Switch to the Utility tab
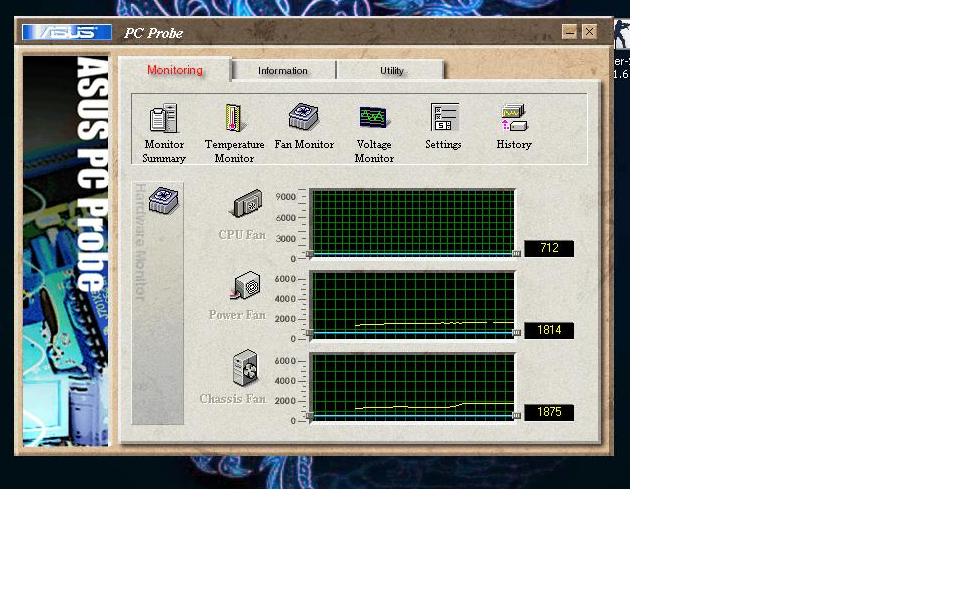 tap(391, 71)
